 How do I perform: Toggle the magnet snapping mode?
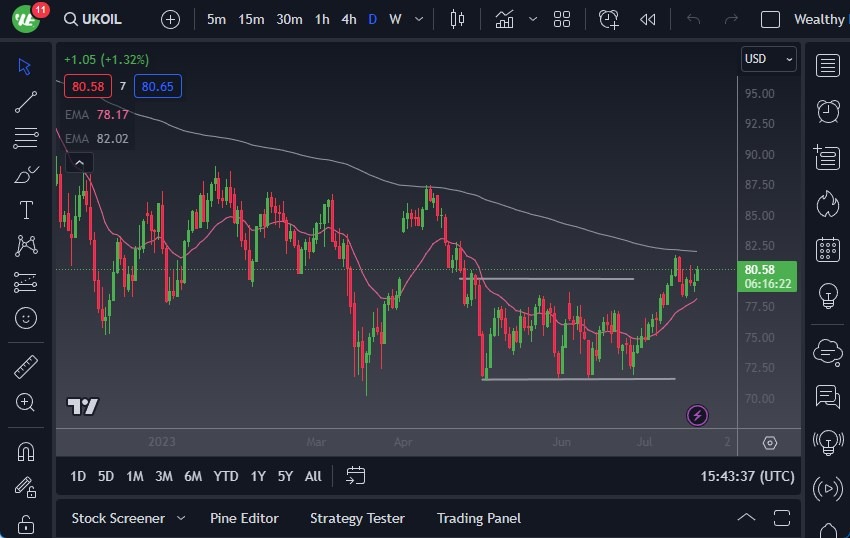coord(26,451)
